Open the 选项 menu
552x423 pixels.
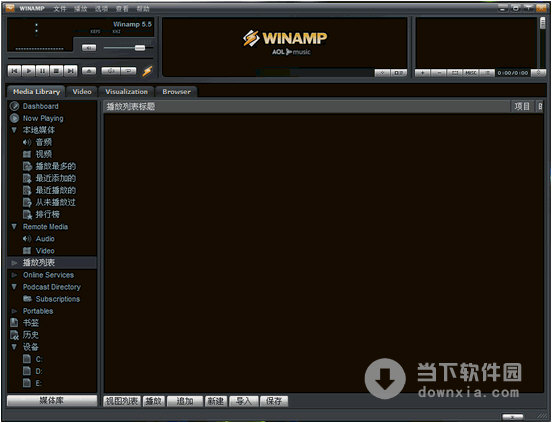coord(101,8)
